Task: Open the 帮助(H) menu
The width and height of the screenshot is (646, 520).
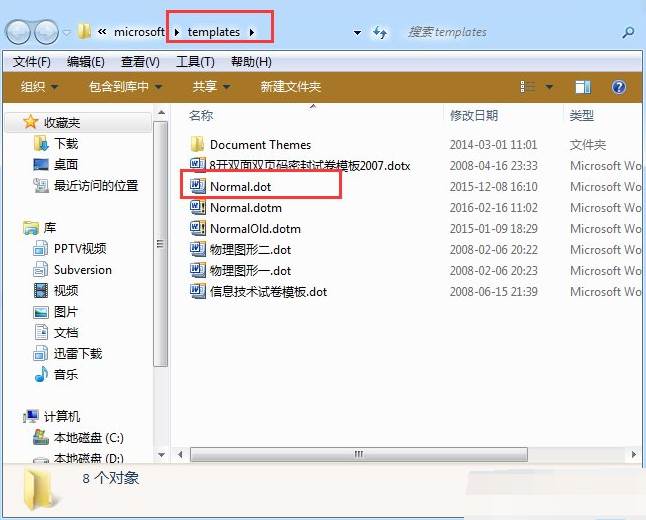Action: click(251, 62)
